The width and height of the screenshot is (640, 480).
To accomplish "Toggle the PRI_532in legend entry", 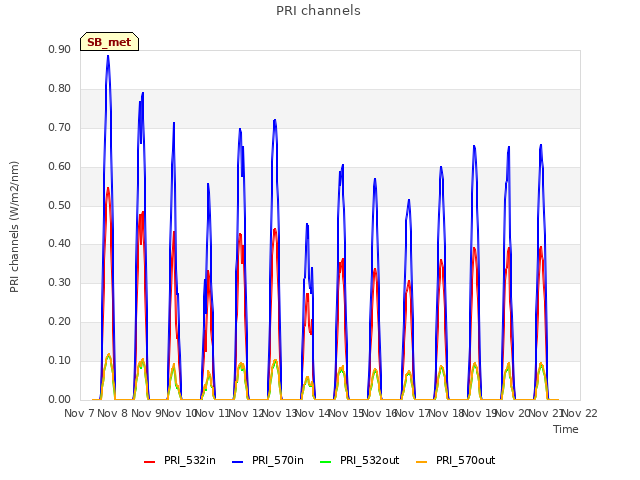I will pos(180,460).
